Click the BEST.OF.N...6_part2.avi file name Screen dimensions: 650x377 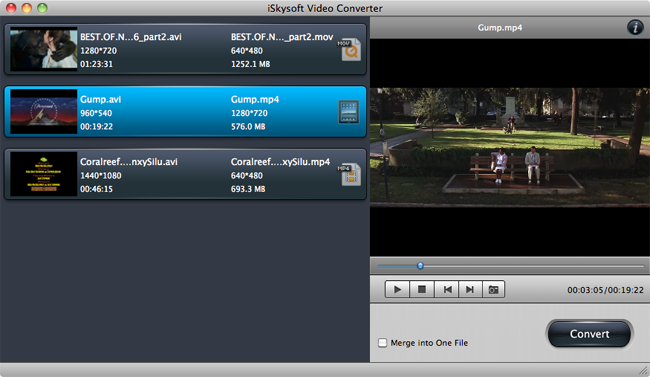(x=131, y=37)
